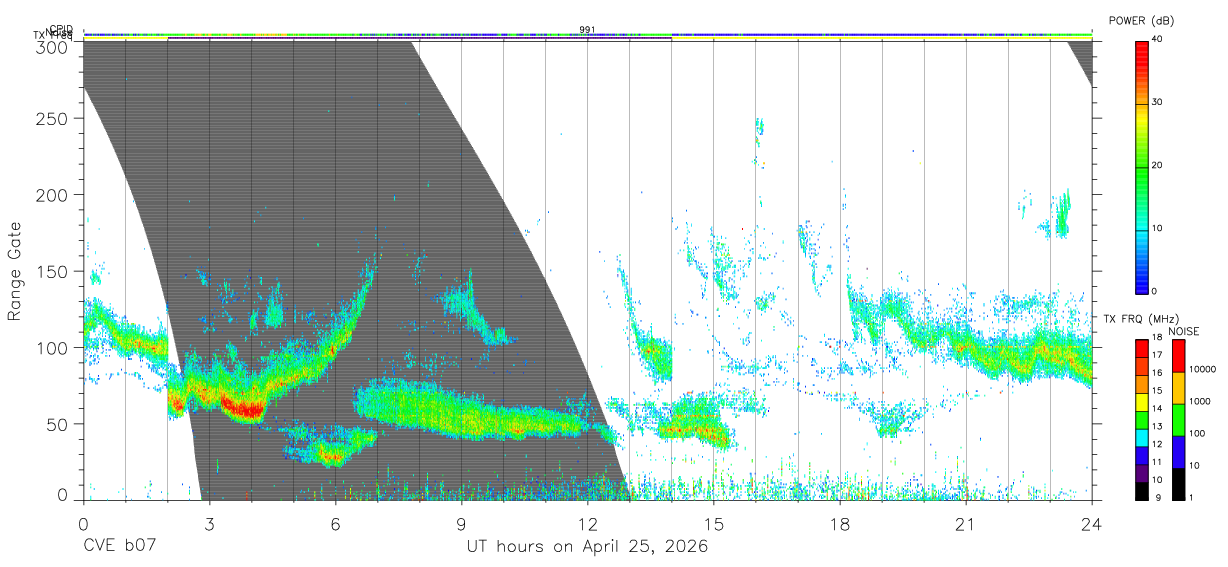Pick the cyan 12–13 MHz swatch in the TX FRQ legend
1228x567 pixels.
pos(1142,437)
